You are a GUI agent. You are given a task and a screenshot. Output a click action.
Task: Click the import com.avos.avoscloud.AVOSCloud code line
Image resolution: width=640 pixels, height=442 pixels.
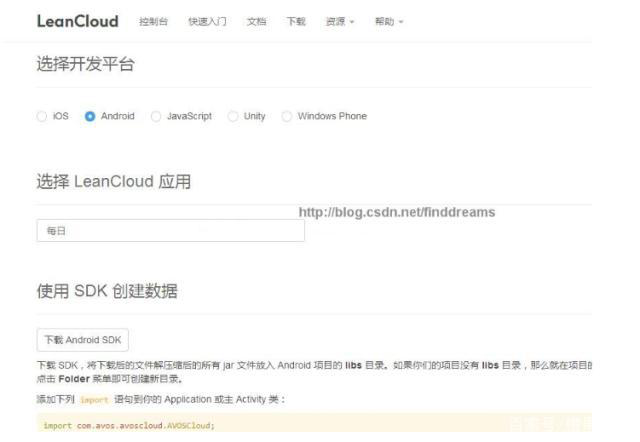pyautogui.click(x=129, y=426)
